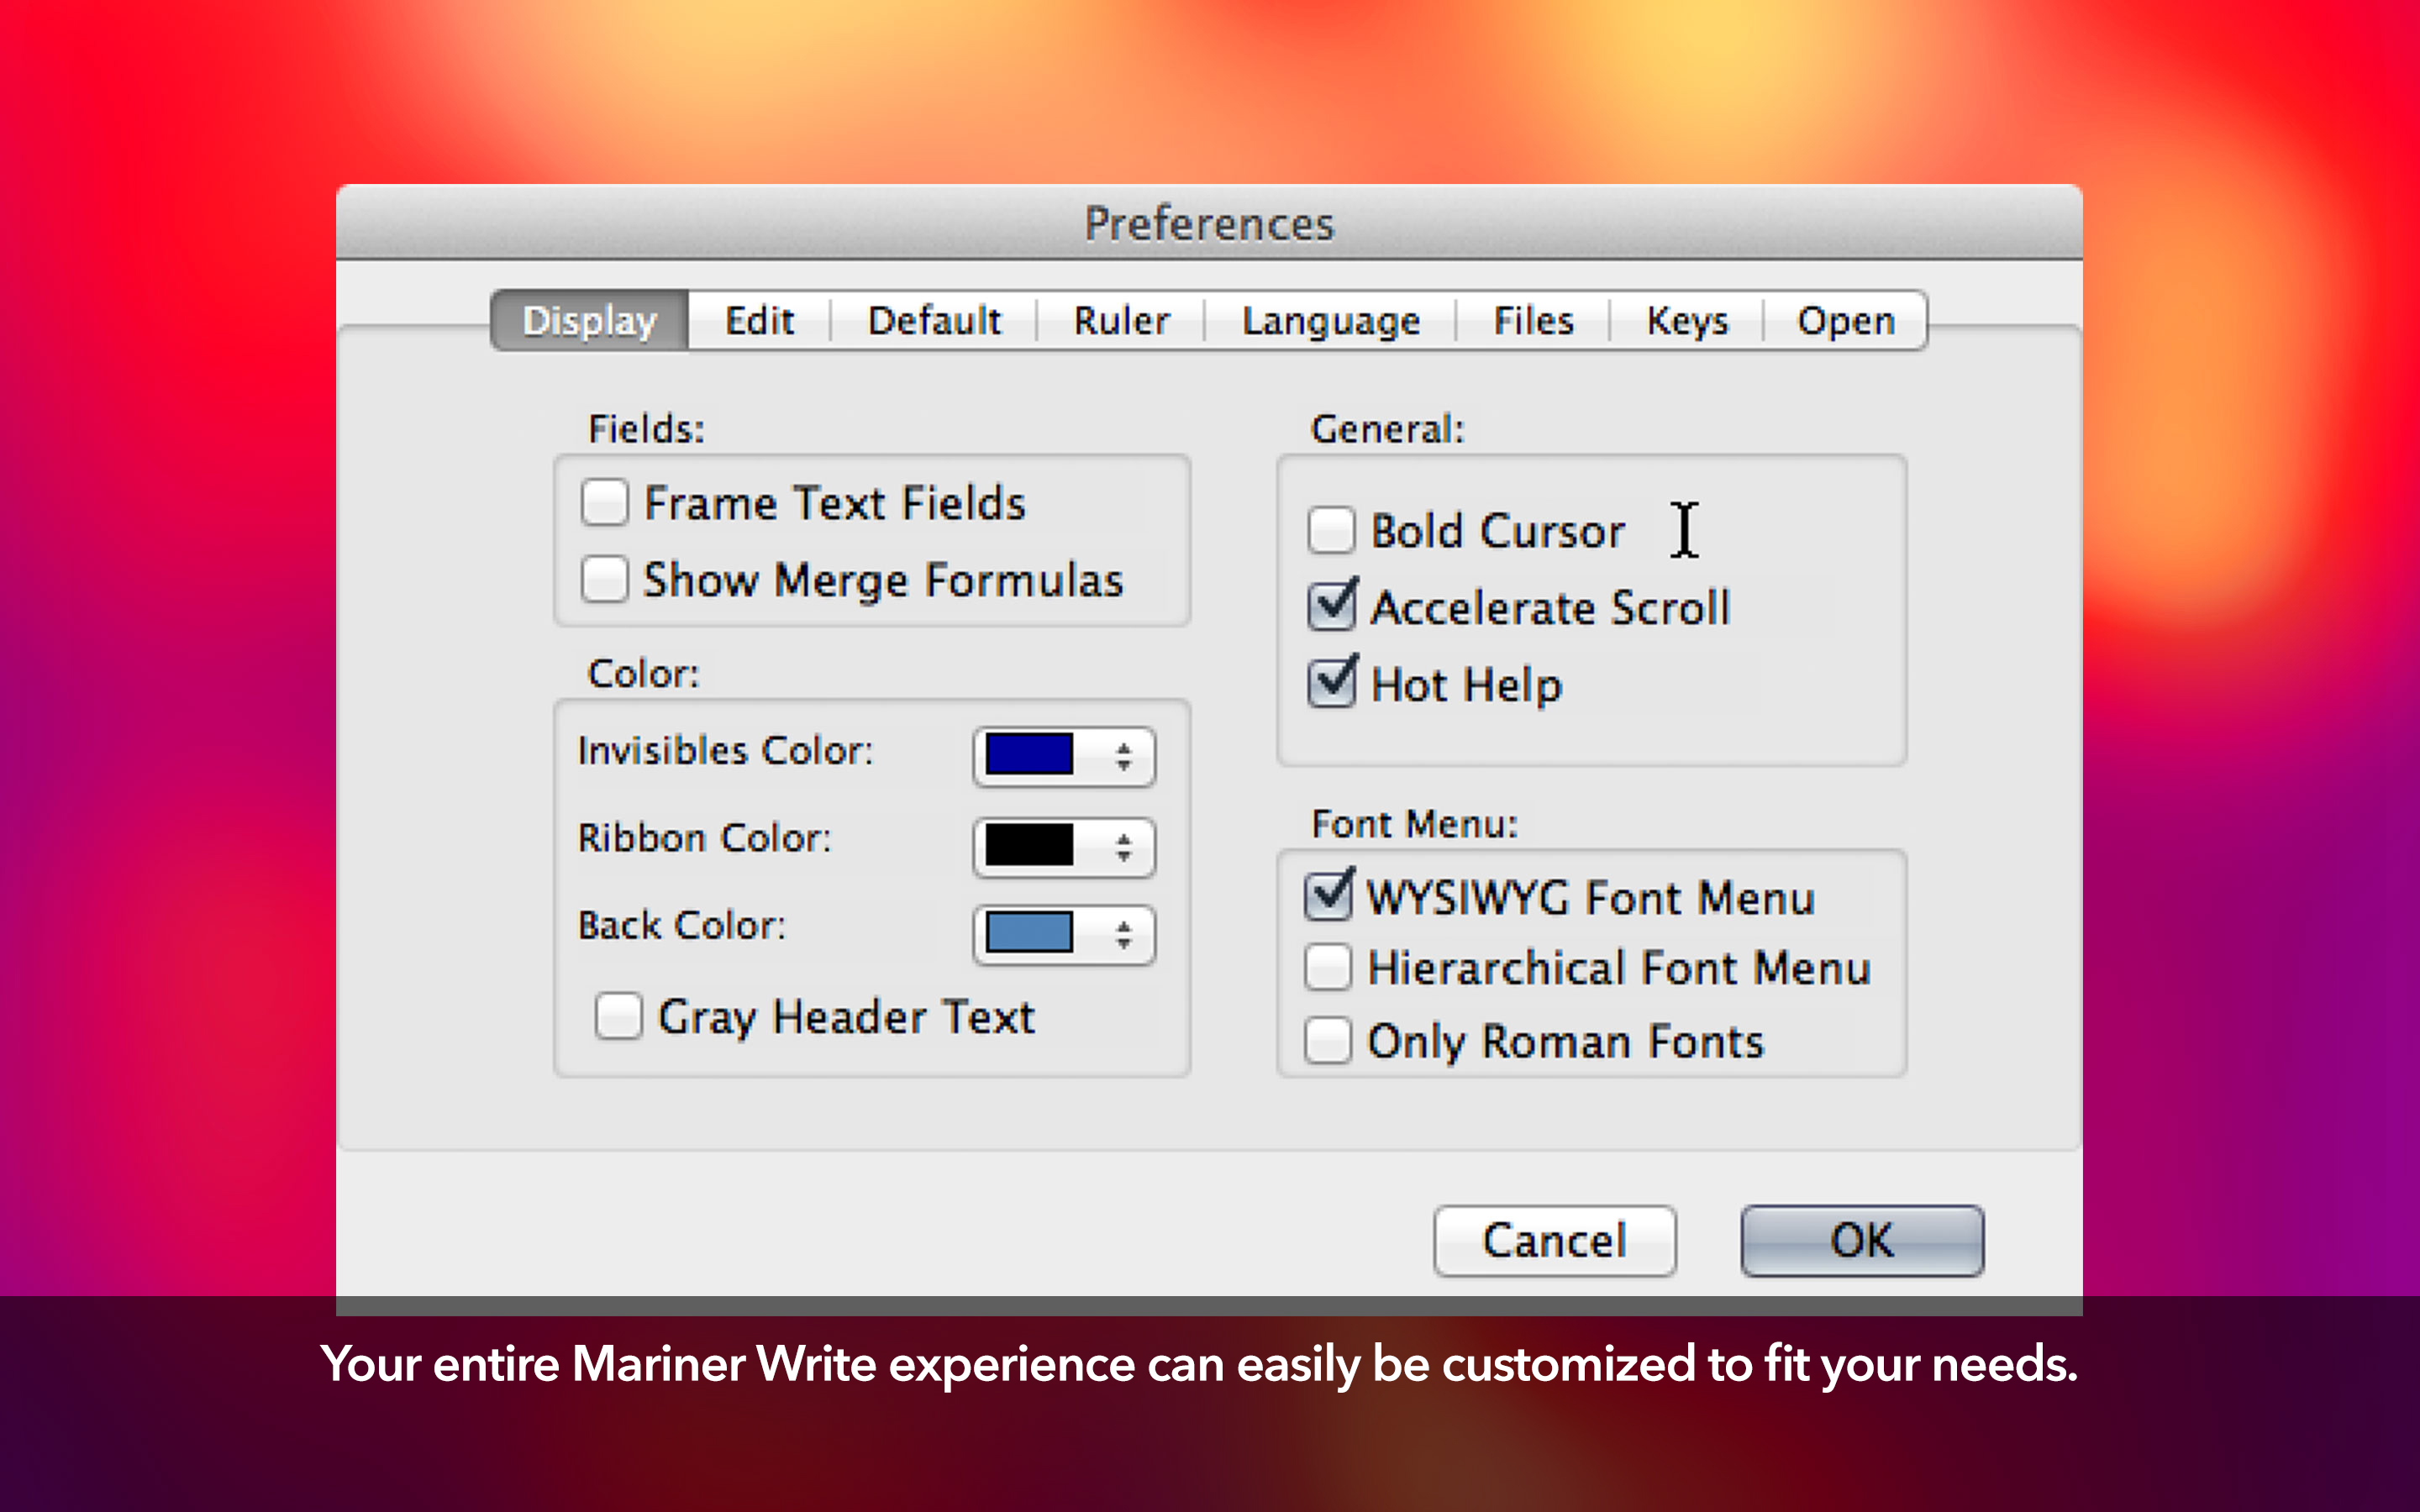Enable Only Roman Fonts option
Image resolution: width=2420 pixels, height=1512 pixels.
[x=1331, y=1042]
